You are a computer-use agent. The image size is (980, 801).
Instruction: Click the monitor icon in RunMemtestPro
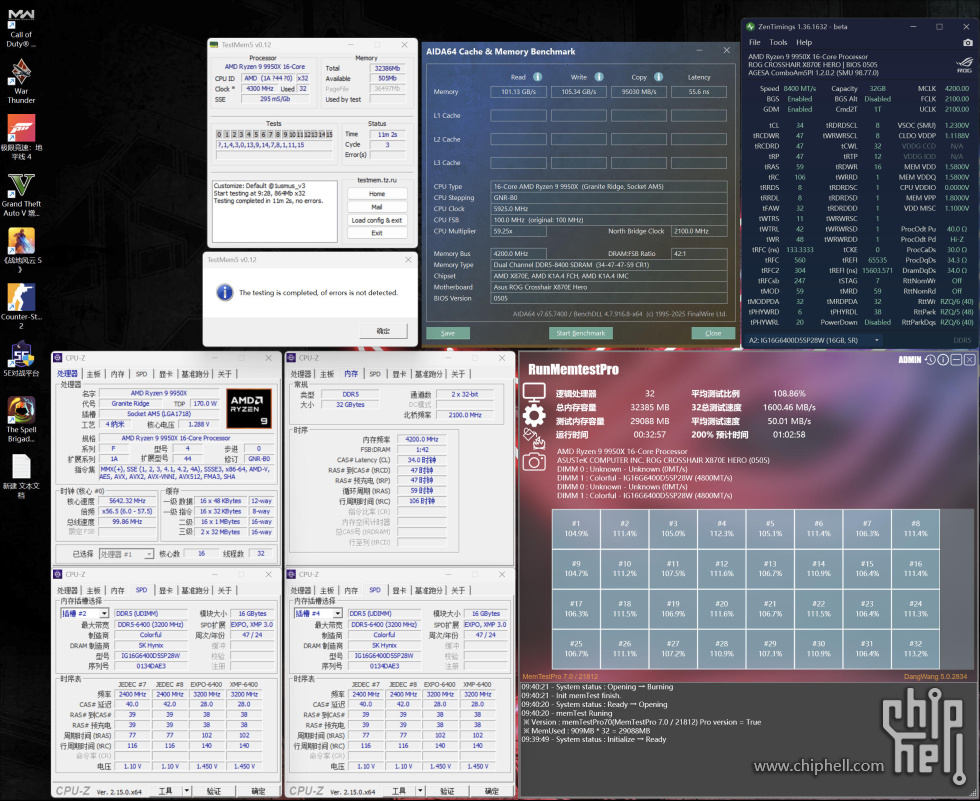[x=534, y=393]
